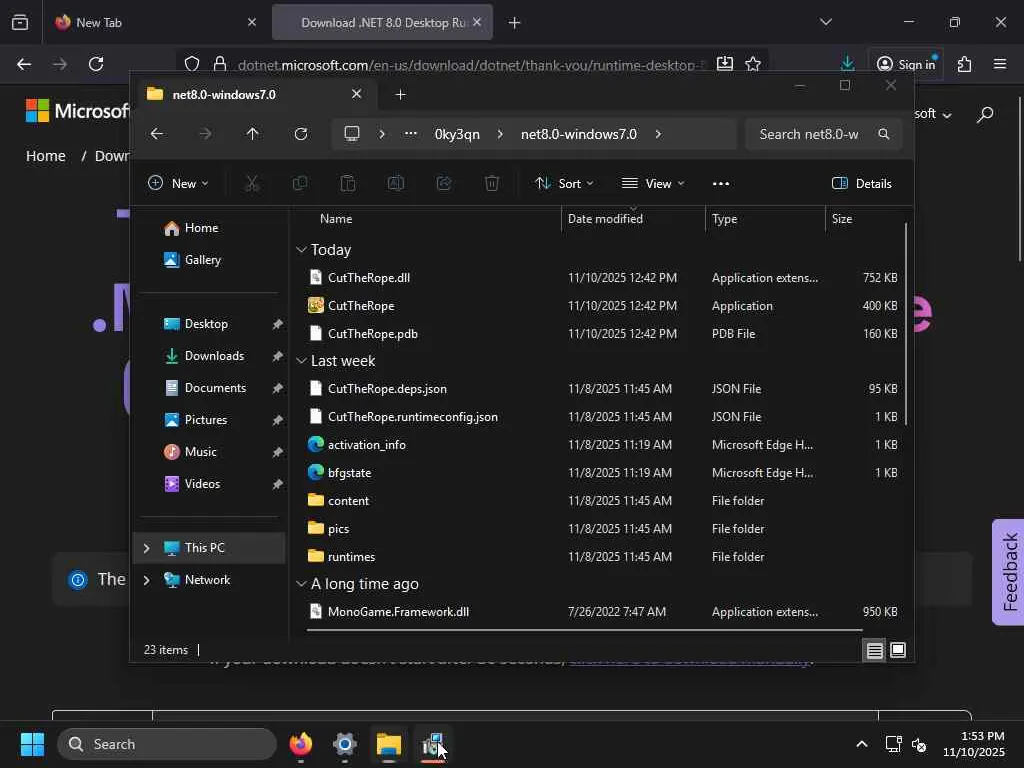Show hidden path ellipsis in address bar
The width and height of the screenshot is (1024, 768).
click(410, 134)
